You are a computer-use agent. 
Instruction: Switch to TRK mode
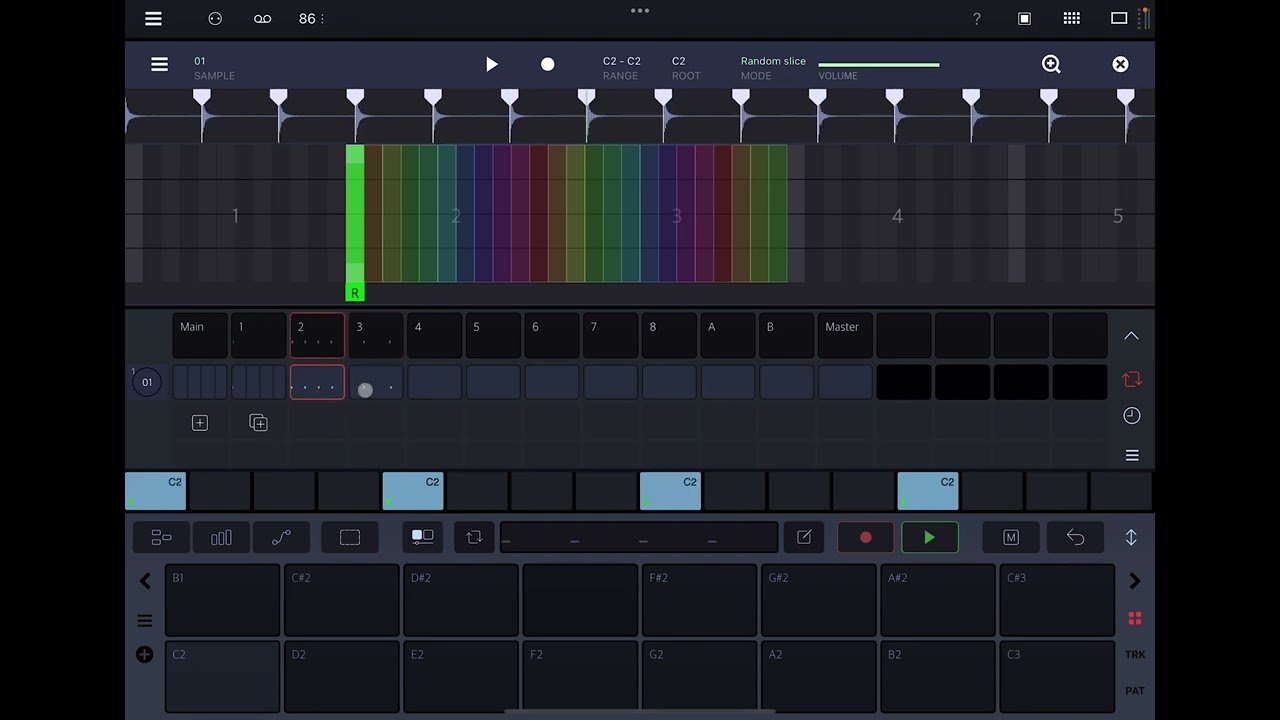coord(1135,655)
